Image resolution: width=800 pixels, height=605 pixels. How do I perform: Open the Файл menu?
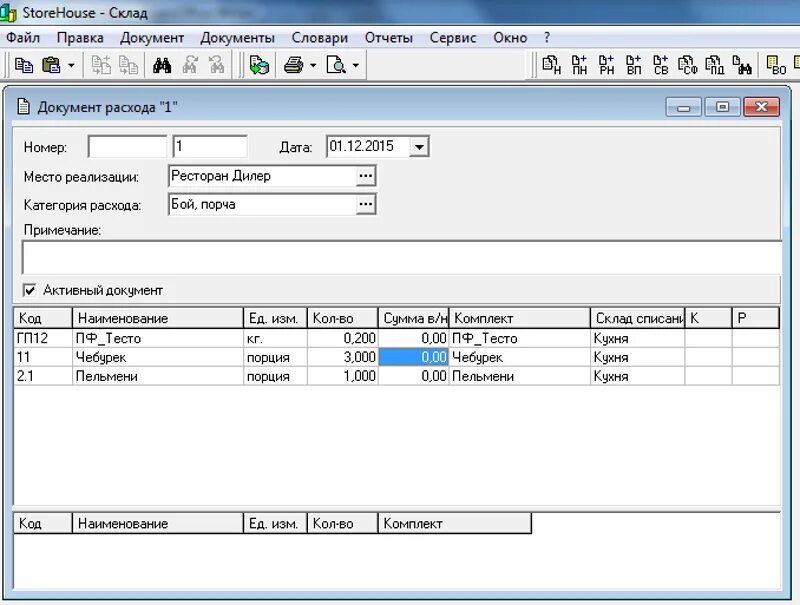(x=23, y=38)
